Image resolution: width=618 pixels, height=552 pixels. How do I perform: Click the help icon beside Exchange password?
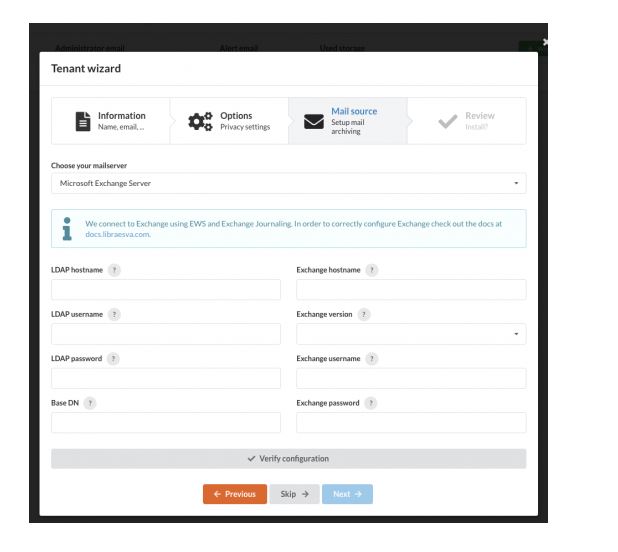coord(371,403)
